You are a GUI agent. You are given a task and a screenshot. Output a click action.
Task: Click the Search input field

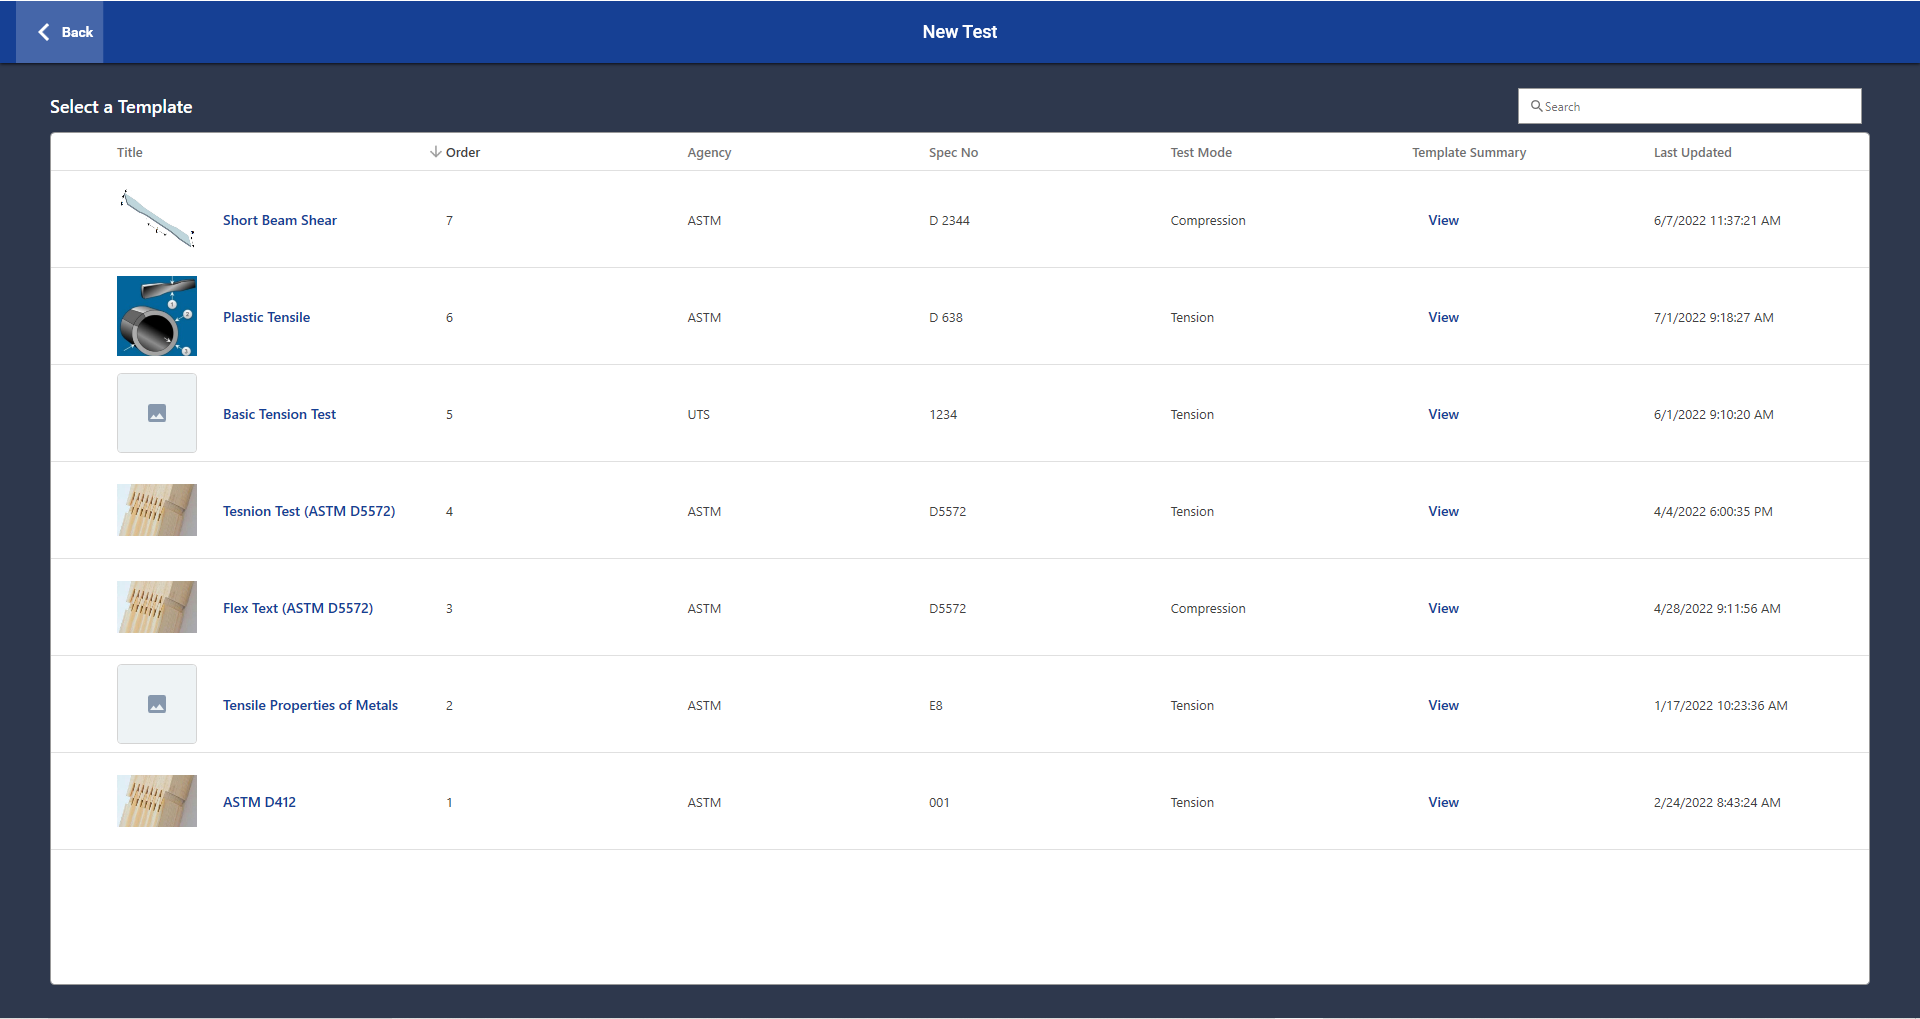point(1689,106)
